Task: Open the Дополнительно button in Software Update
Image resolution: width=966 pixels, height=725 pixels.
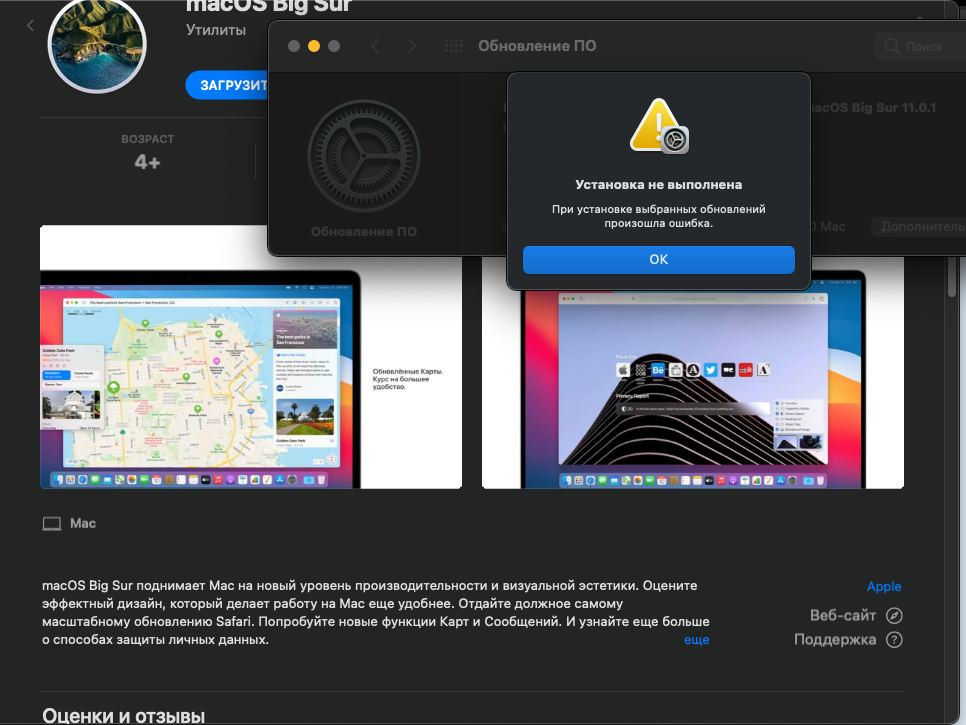Action: [x=919, y=227]
